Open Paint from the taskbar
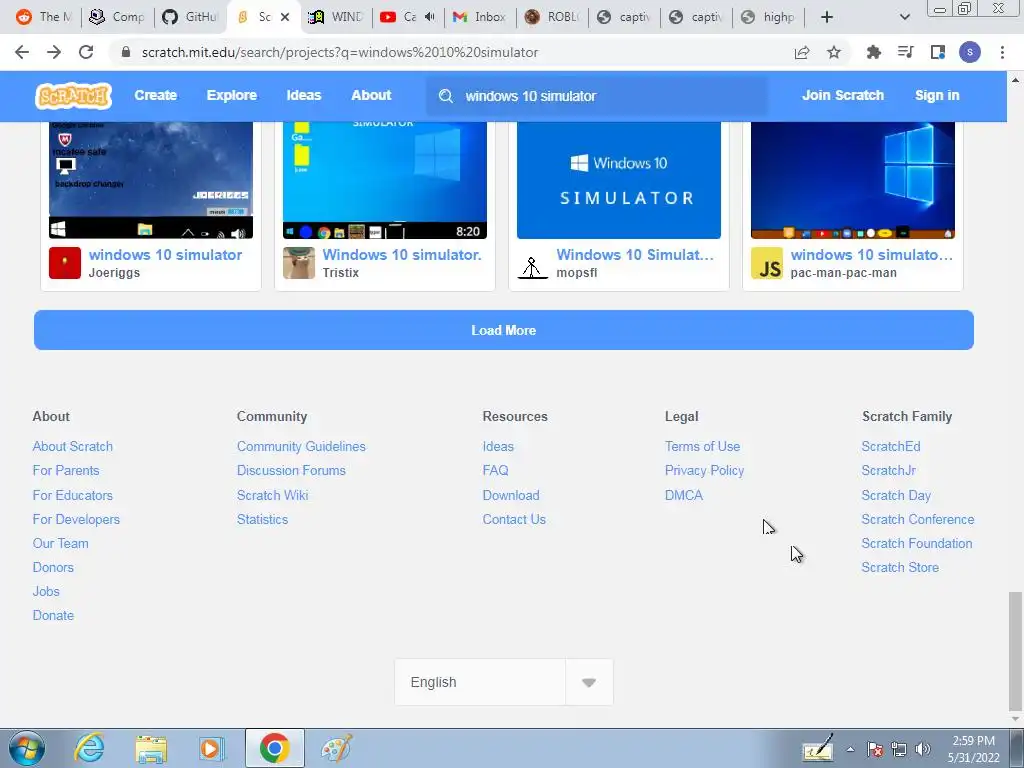Image resolution: width=1024 pixels, height=768 pixels. point(337,748)
